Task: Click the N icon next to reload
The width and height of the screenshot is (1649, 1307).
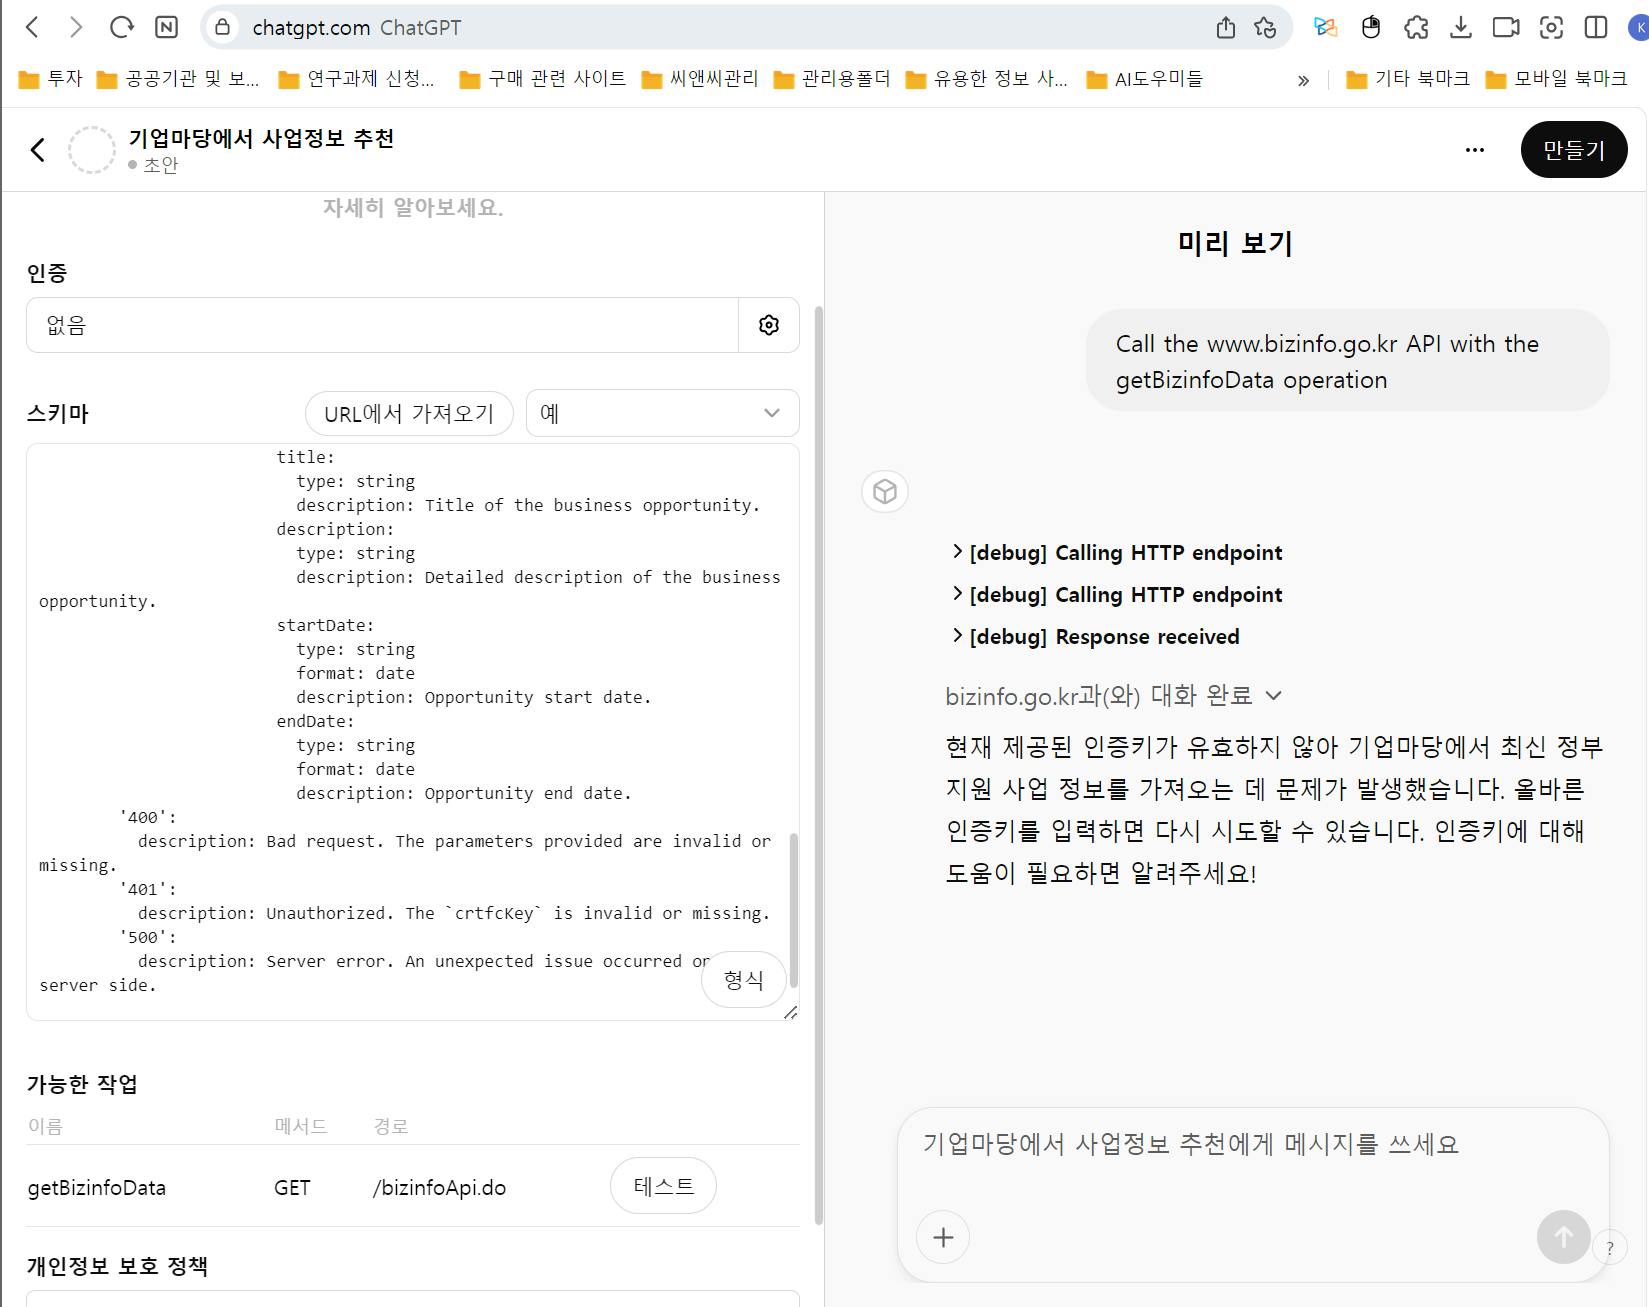Action: pyautogui.click(x=166, y=27)
